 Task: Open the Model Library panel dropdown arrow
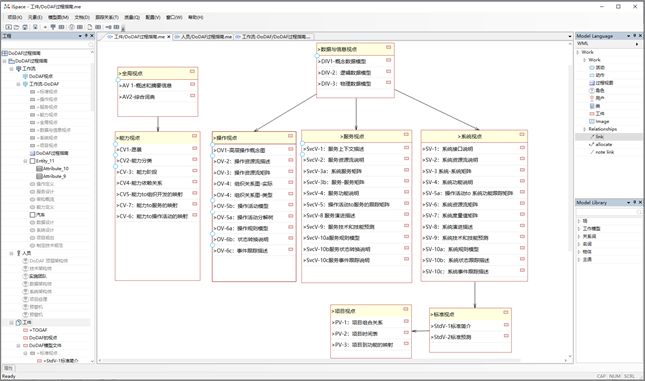tap(629, 202)
